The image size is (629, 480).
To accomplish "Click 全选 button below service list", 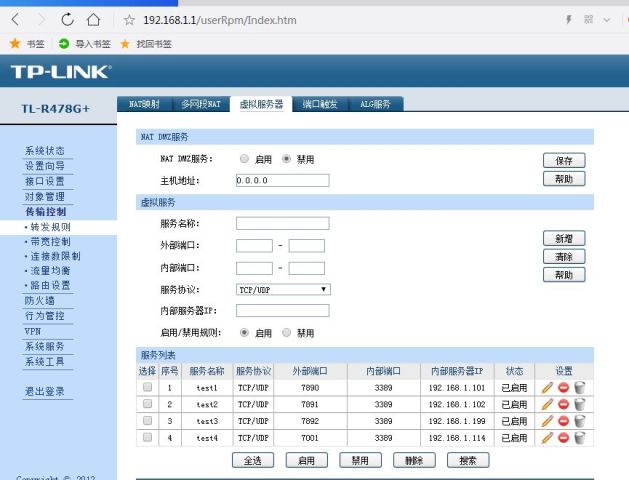I will [x=253, y=460].
